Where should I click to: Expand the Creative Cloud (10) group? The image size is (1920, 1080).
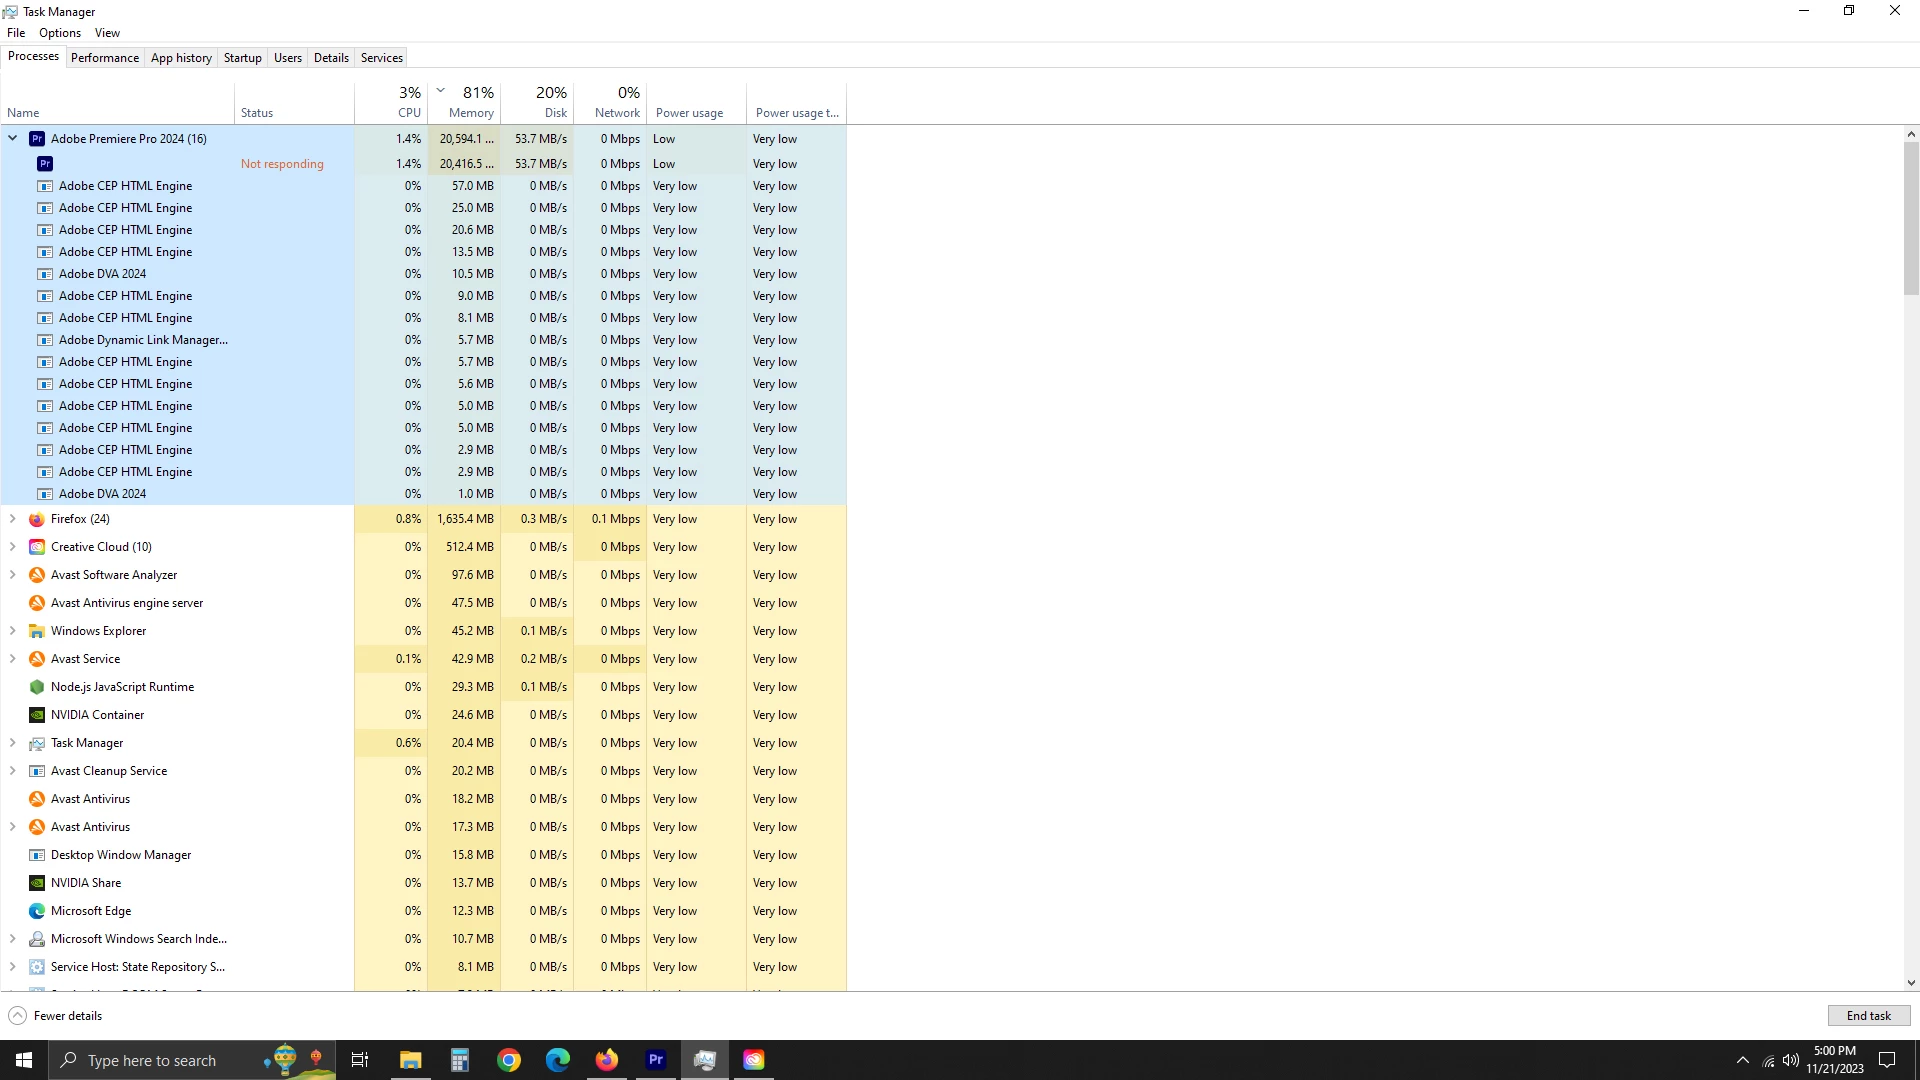(13, 547)
